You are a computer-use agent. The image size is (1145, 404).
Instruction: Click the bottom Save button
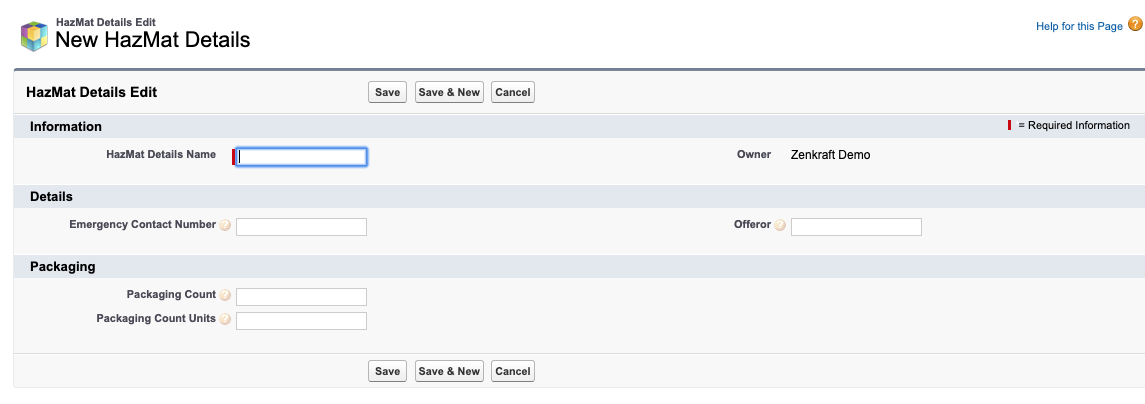(387, 371)
